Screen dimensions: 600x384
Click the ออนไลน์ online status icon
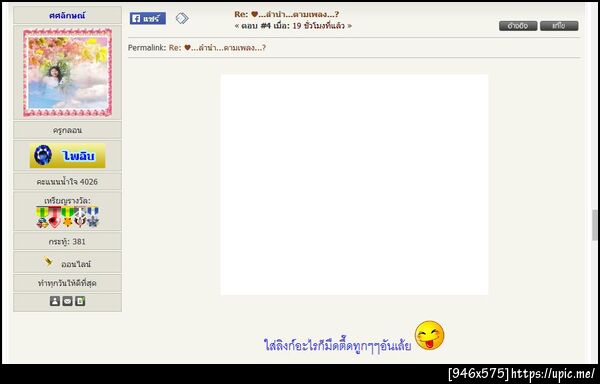[x=48, y=262]
